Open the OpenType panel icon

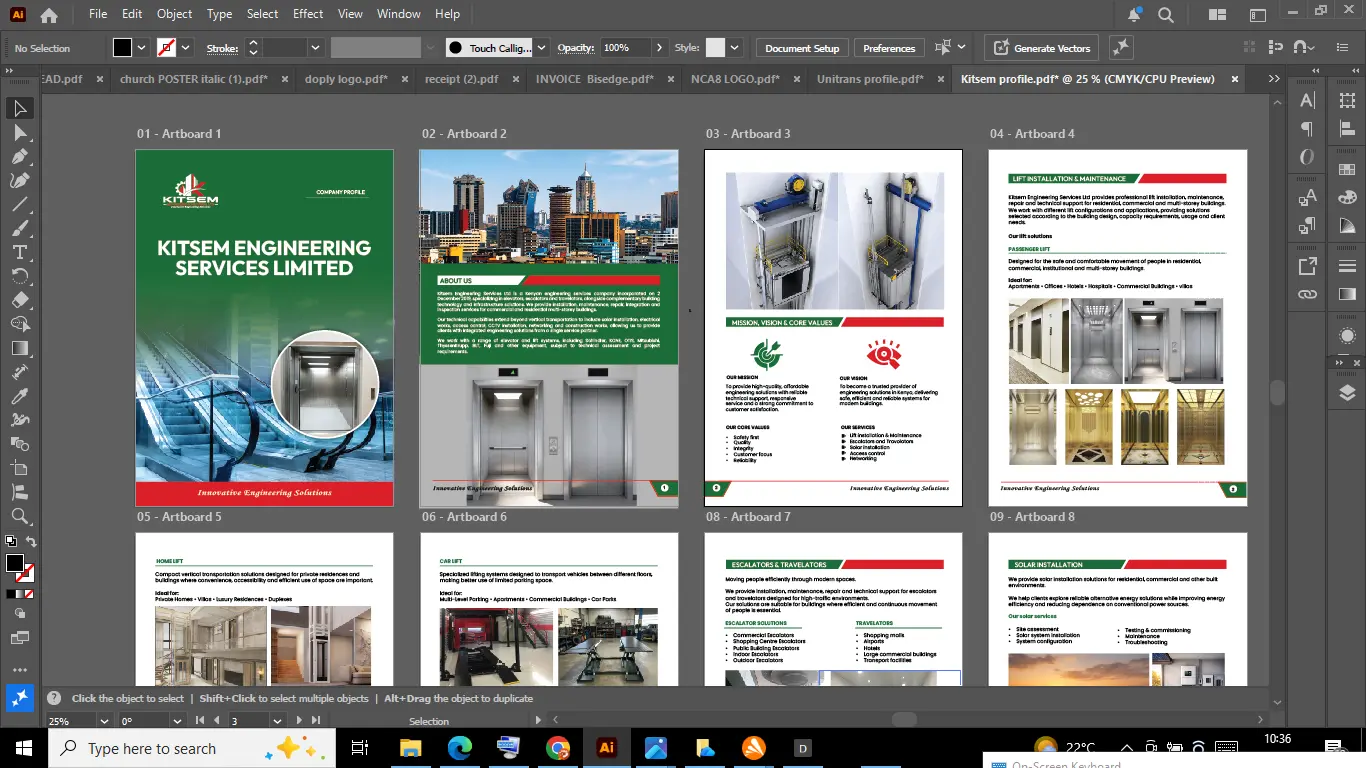[1307, 157]
